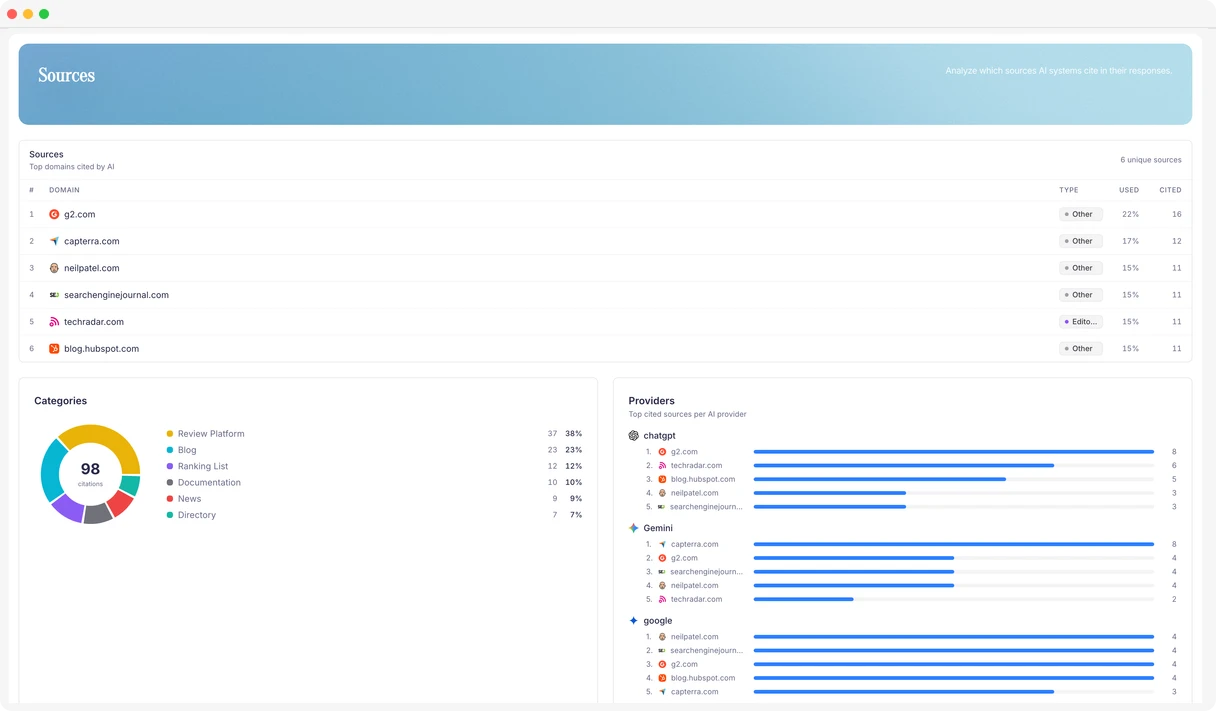Screen dimensions: 1216x711
Task: Click the g2.com favicon in Sources table
Action: point(54,215)
